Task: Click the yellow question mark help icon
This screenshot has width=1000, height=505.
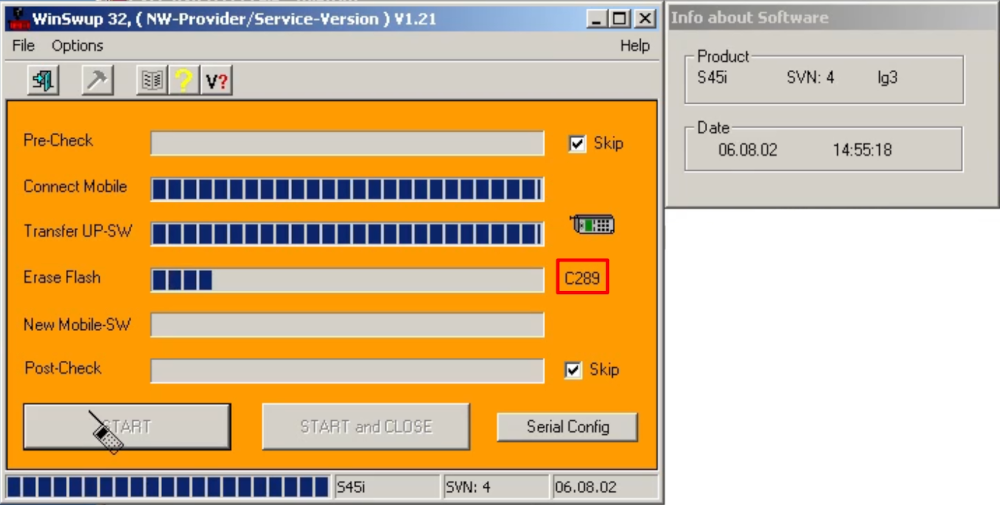Action: [x=184, y=80]
